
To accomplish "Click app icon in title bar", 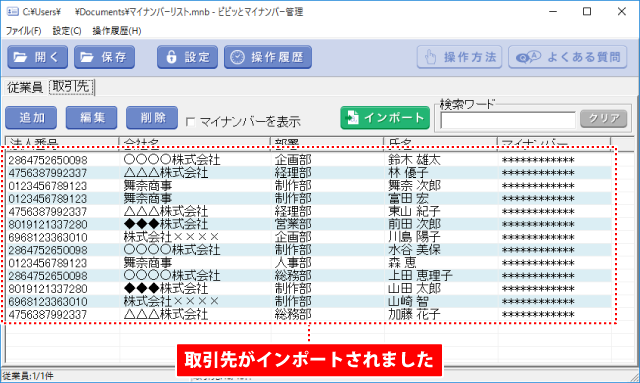I will point(13,11).
